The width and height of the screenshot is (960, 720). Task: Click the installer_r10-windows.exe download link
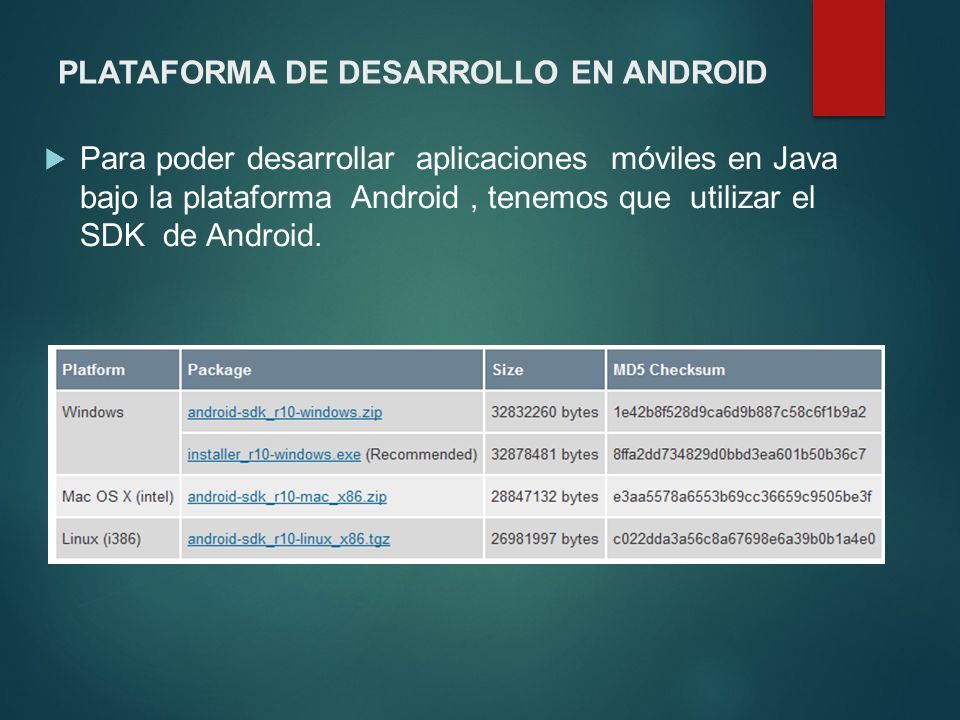[274, 455]
